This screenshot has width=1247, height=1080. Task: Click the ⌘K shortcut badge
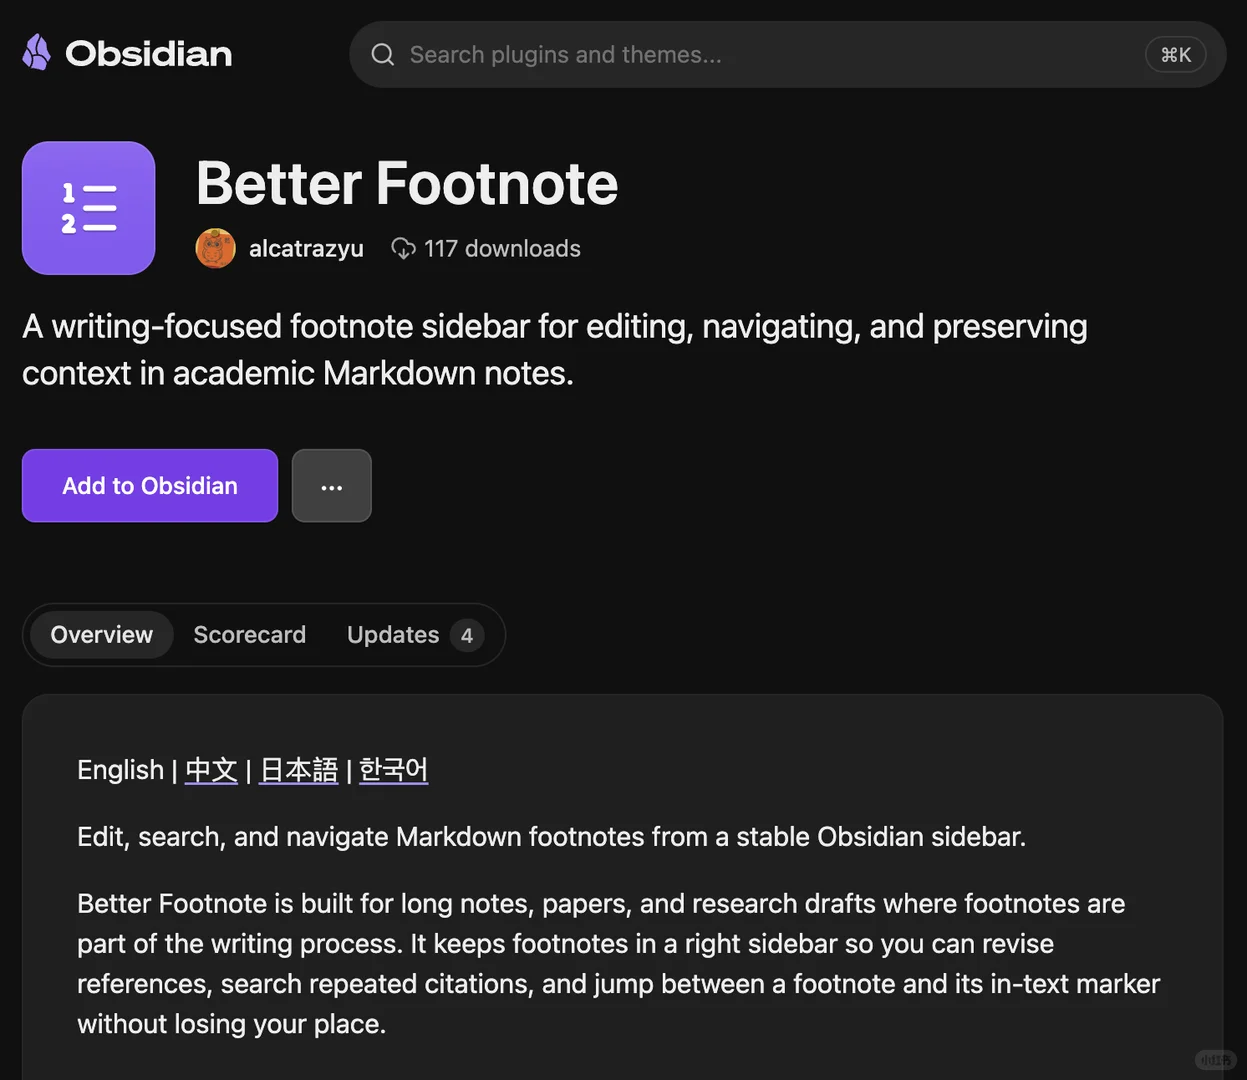click(1175, 55)
